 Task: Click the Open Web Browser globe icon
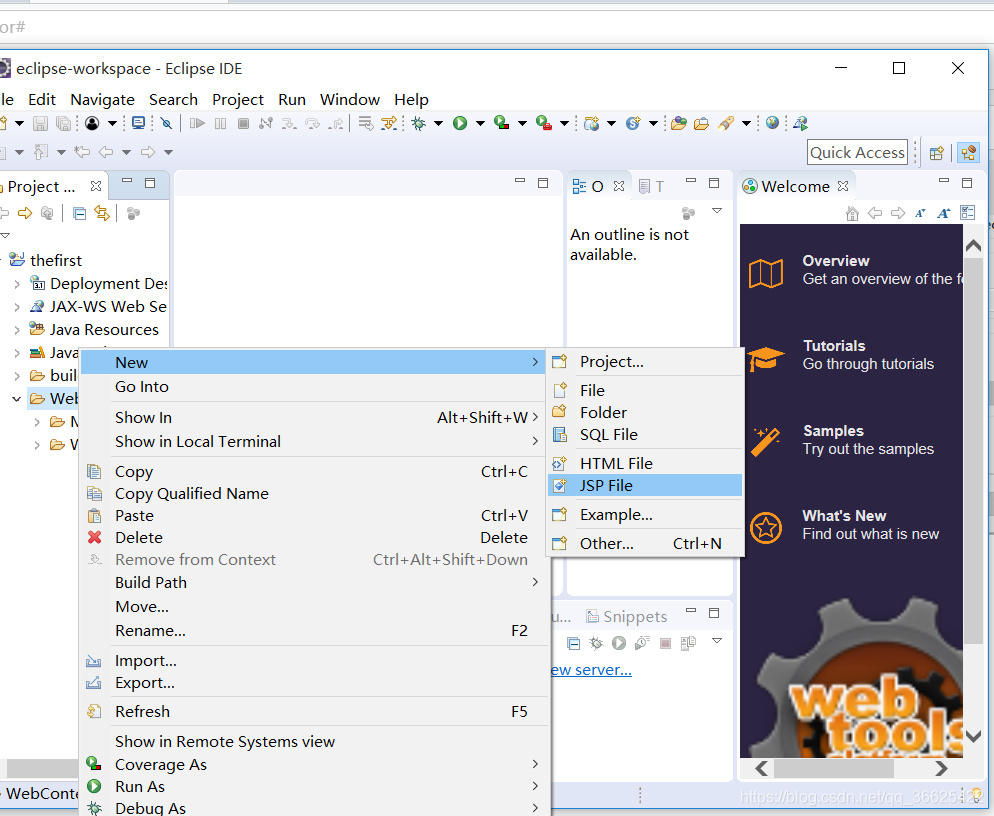772,123
